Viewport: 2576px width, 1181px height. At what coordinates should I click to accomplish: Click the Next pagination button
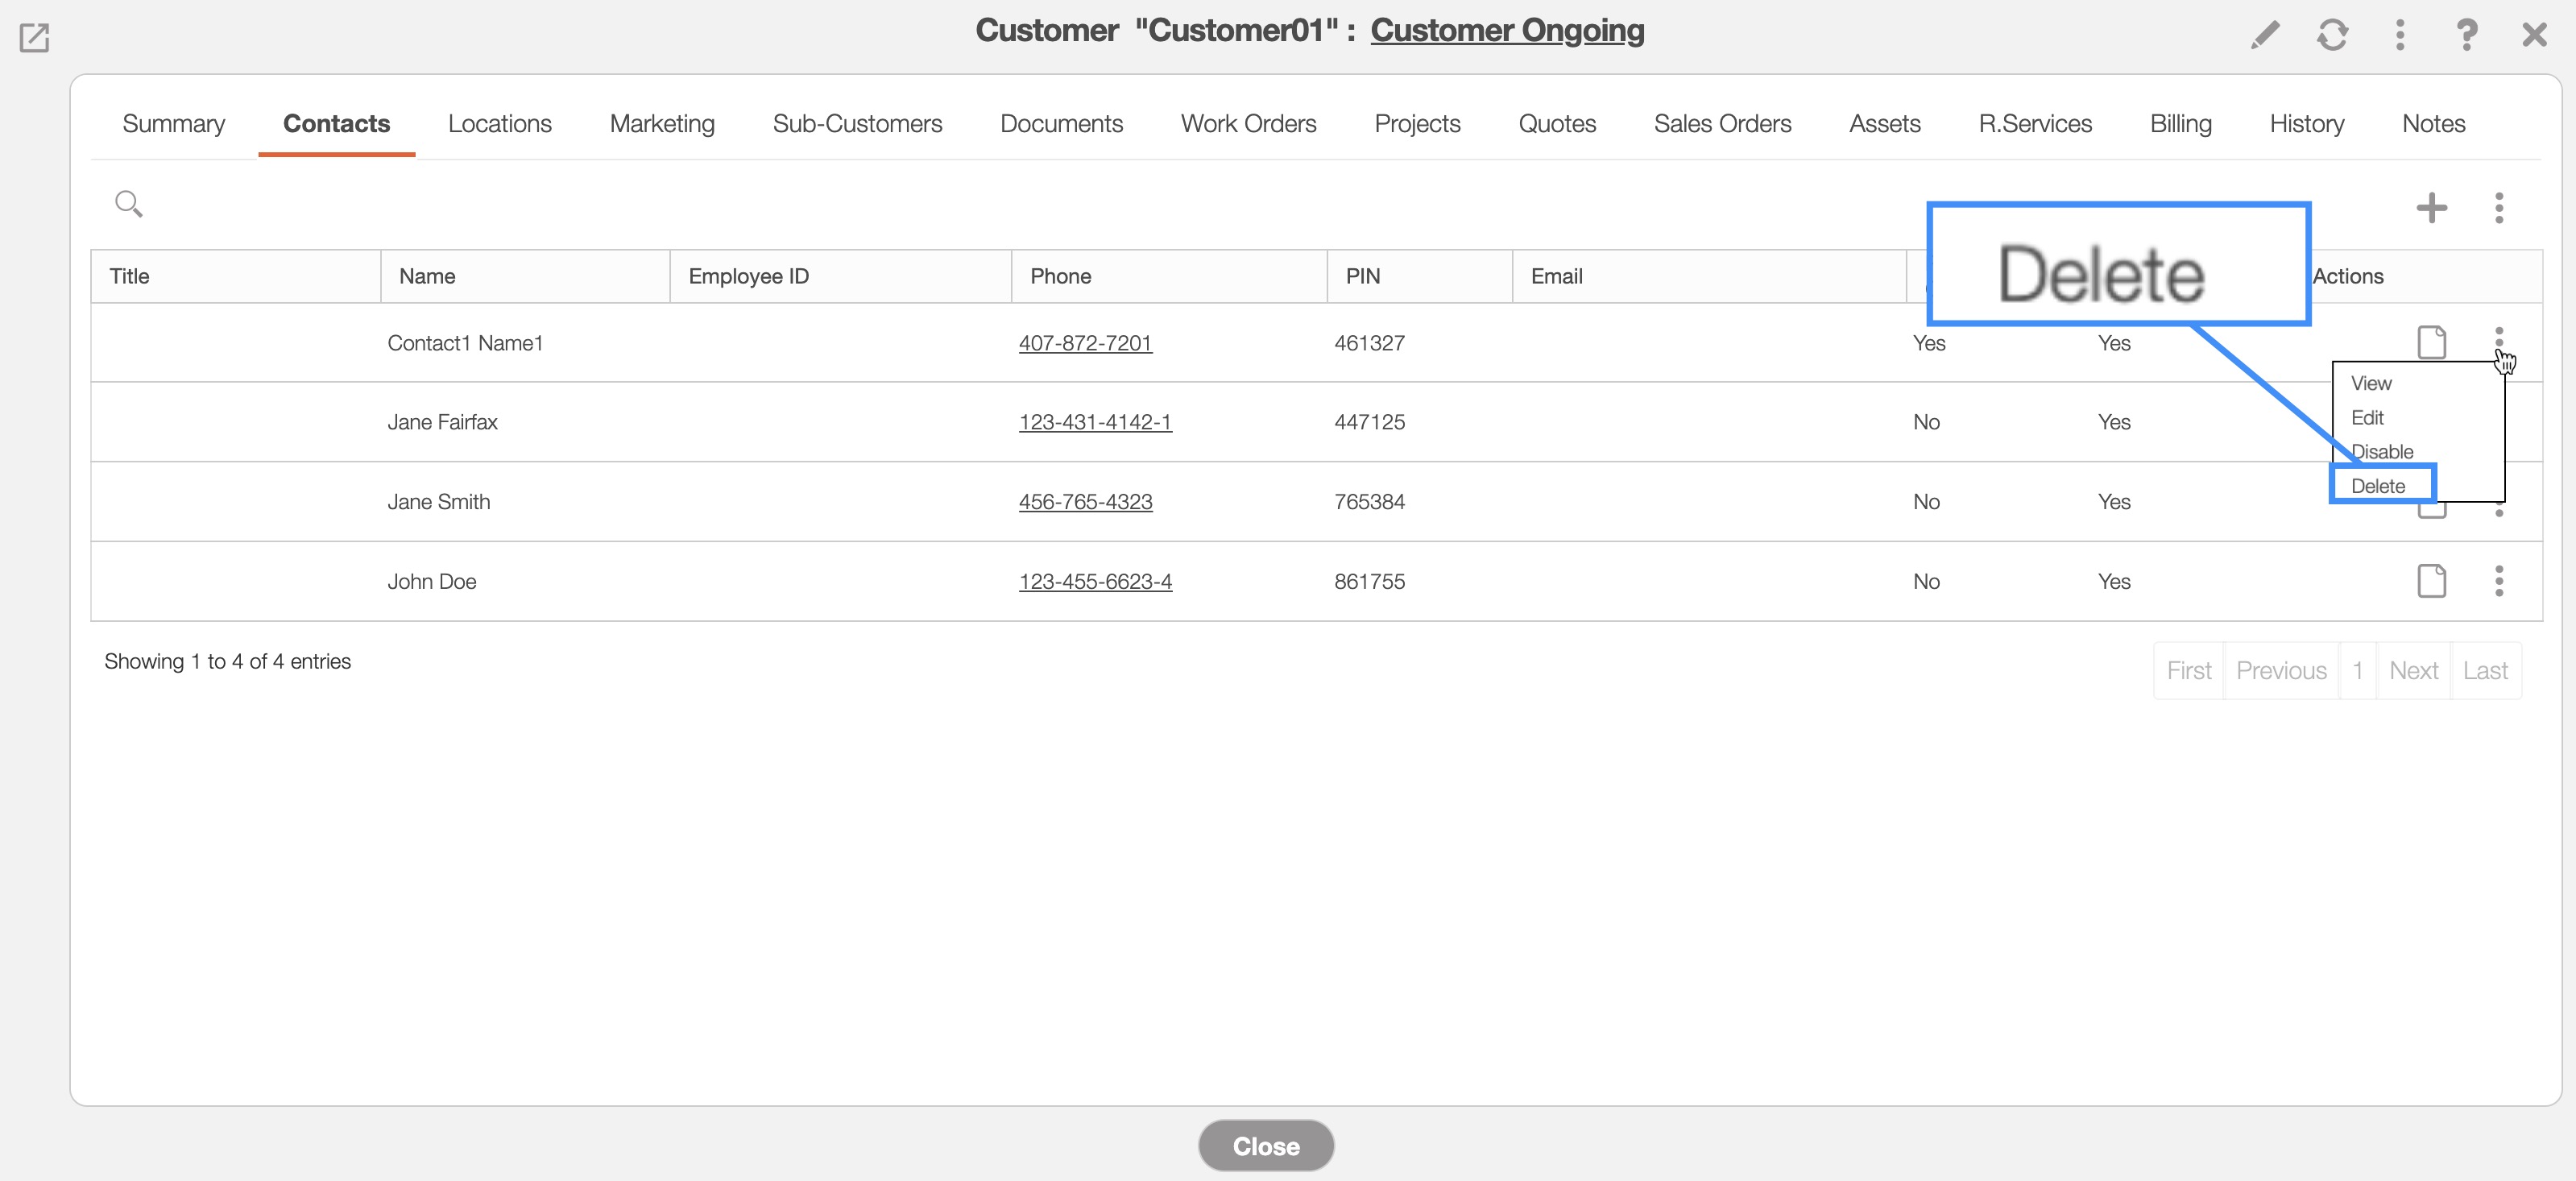pyautogui.click(x=2413, y=671)
